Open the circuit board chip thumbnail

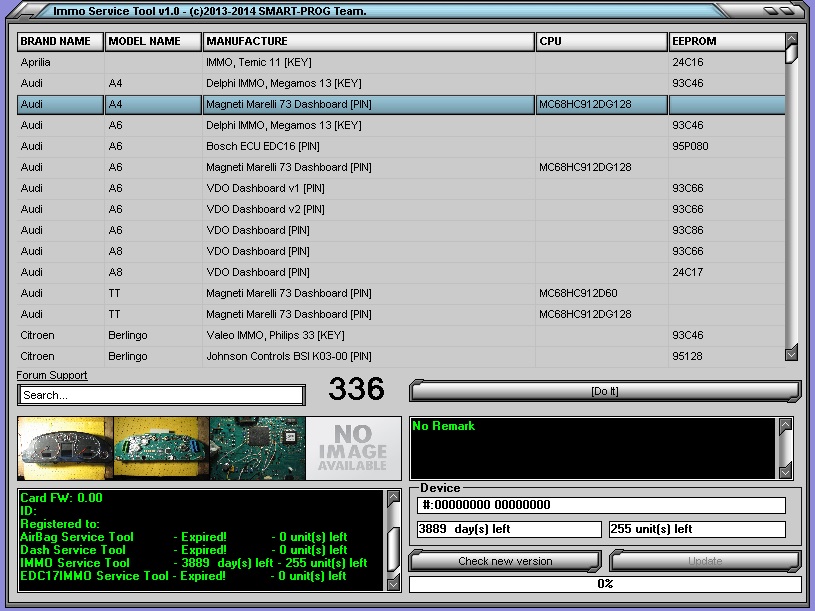[256, 449]
